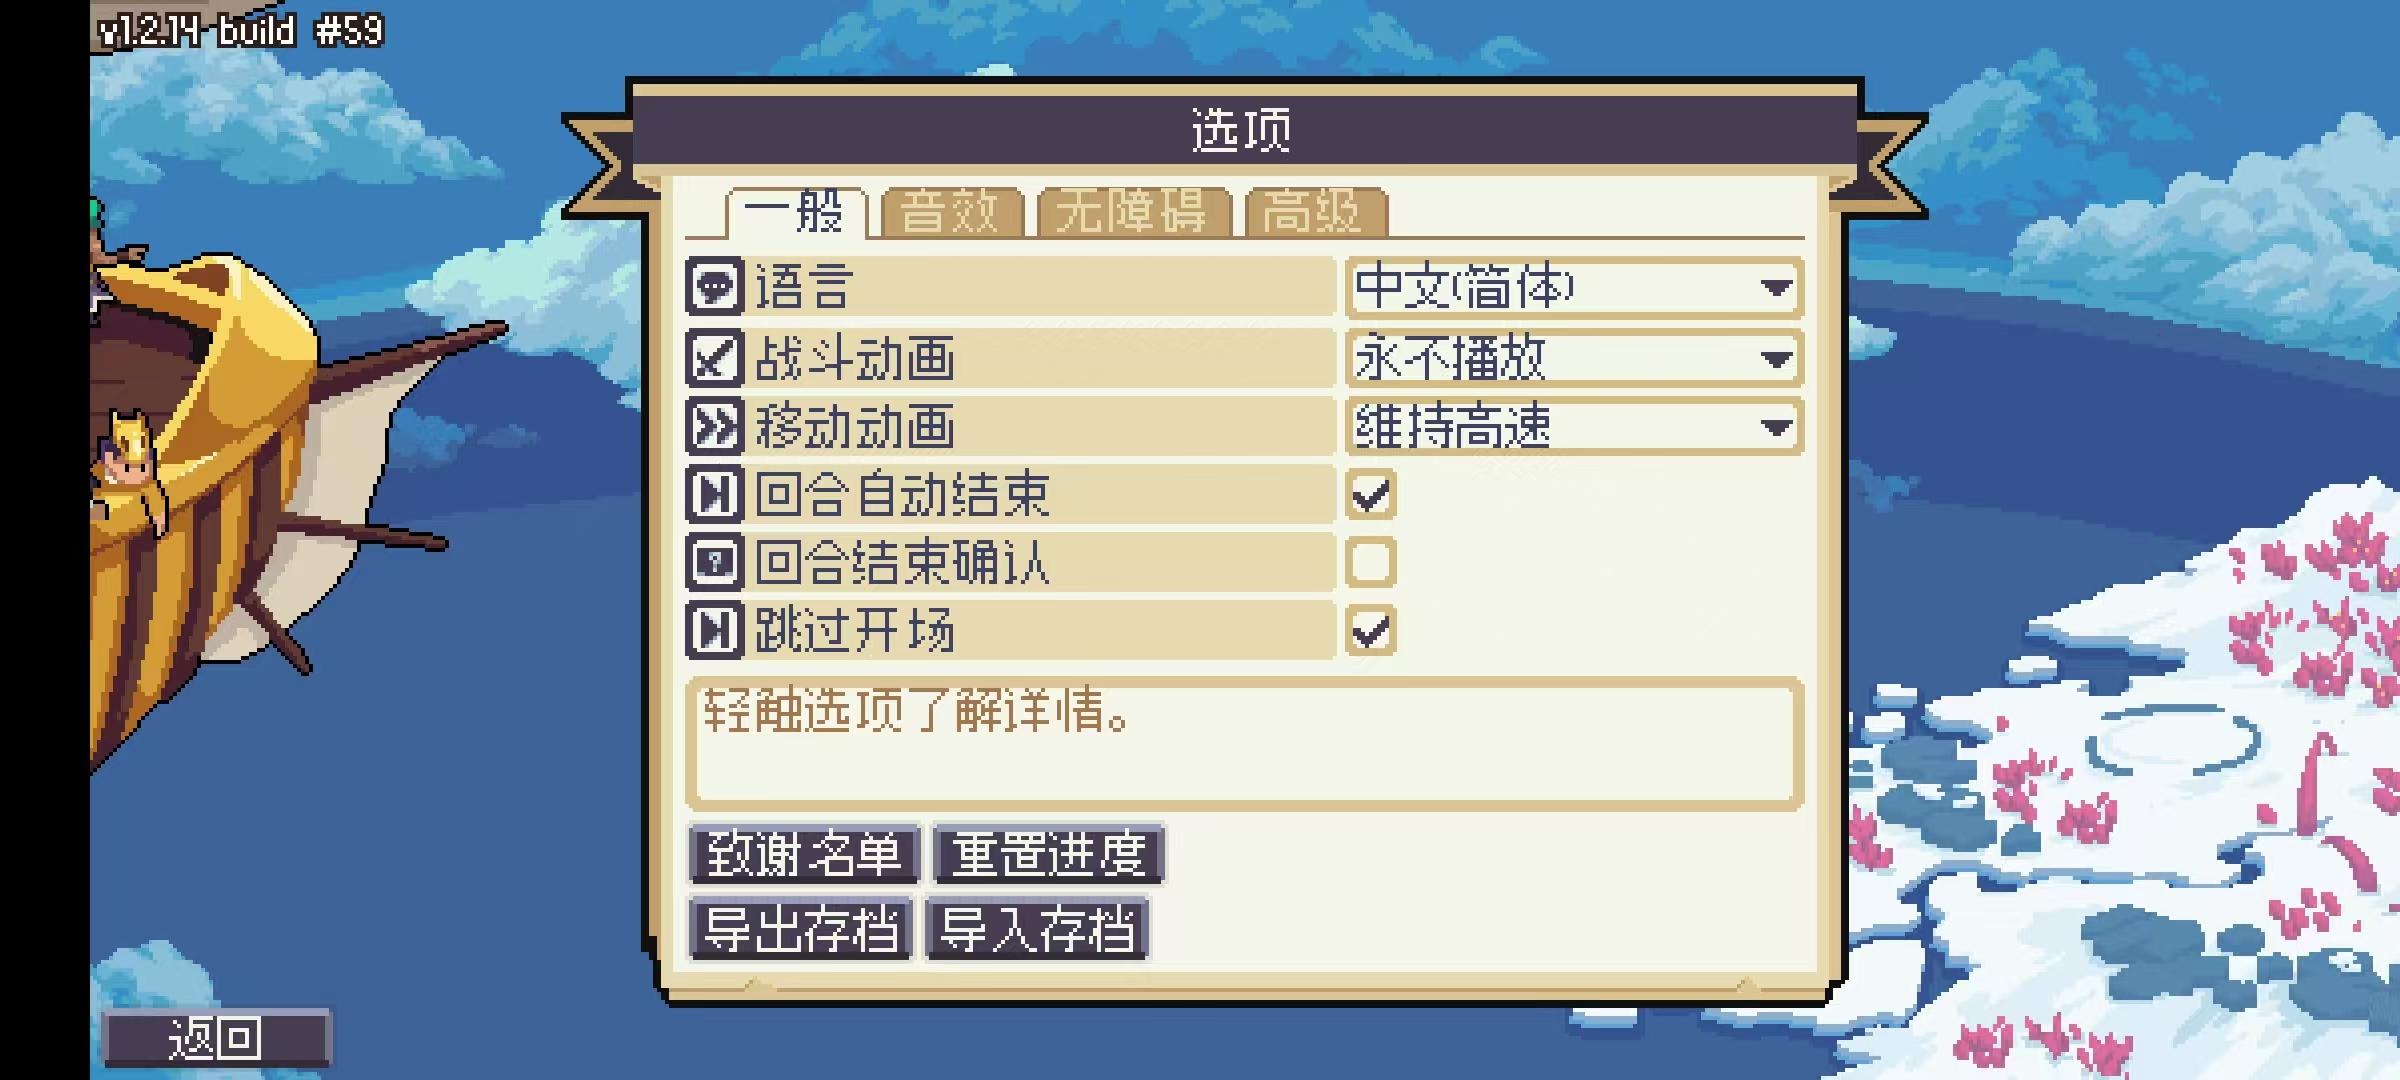Open the 语言 language dropdown
This screenshot has width=2400, height=1080.
point(1574,288)
